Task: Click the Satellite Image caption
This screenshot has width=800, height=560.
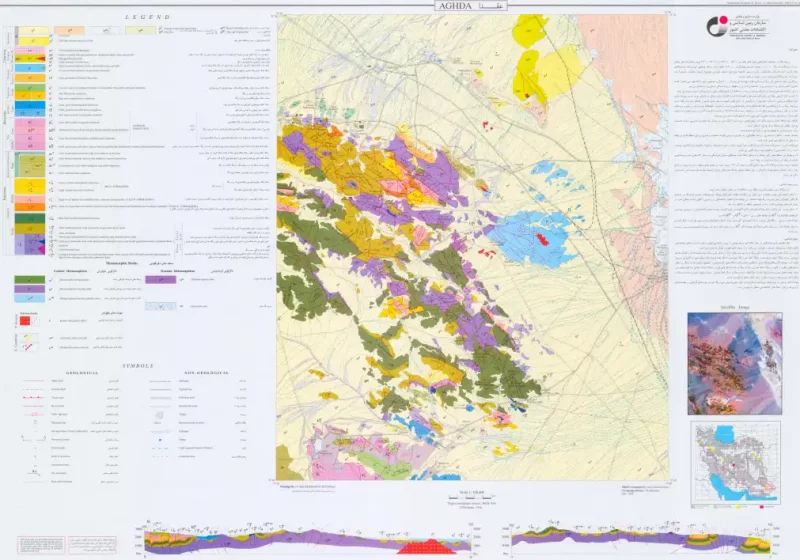Action: (734, 308)
